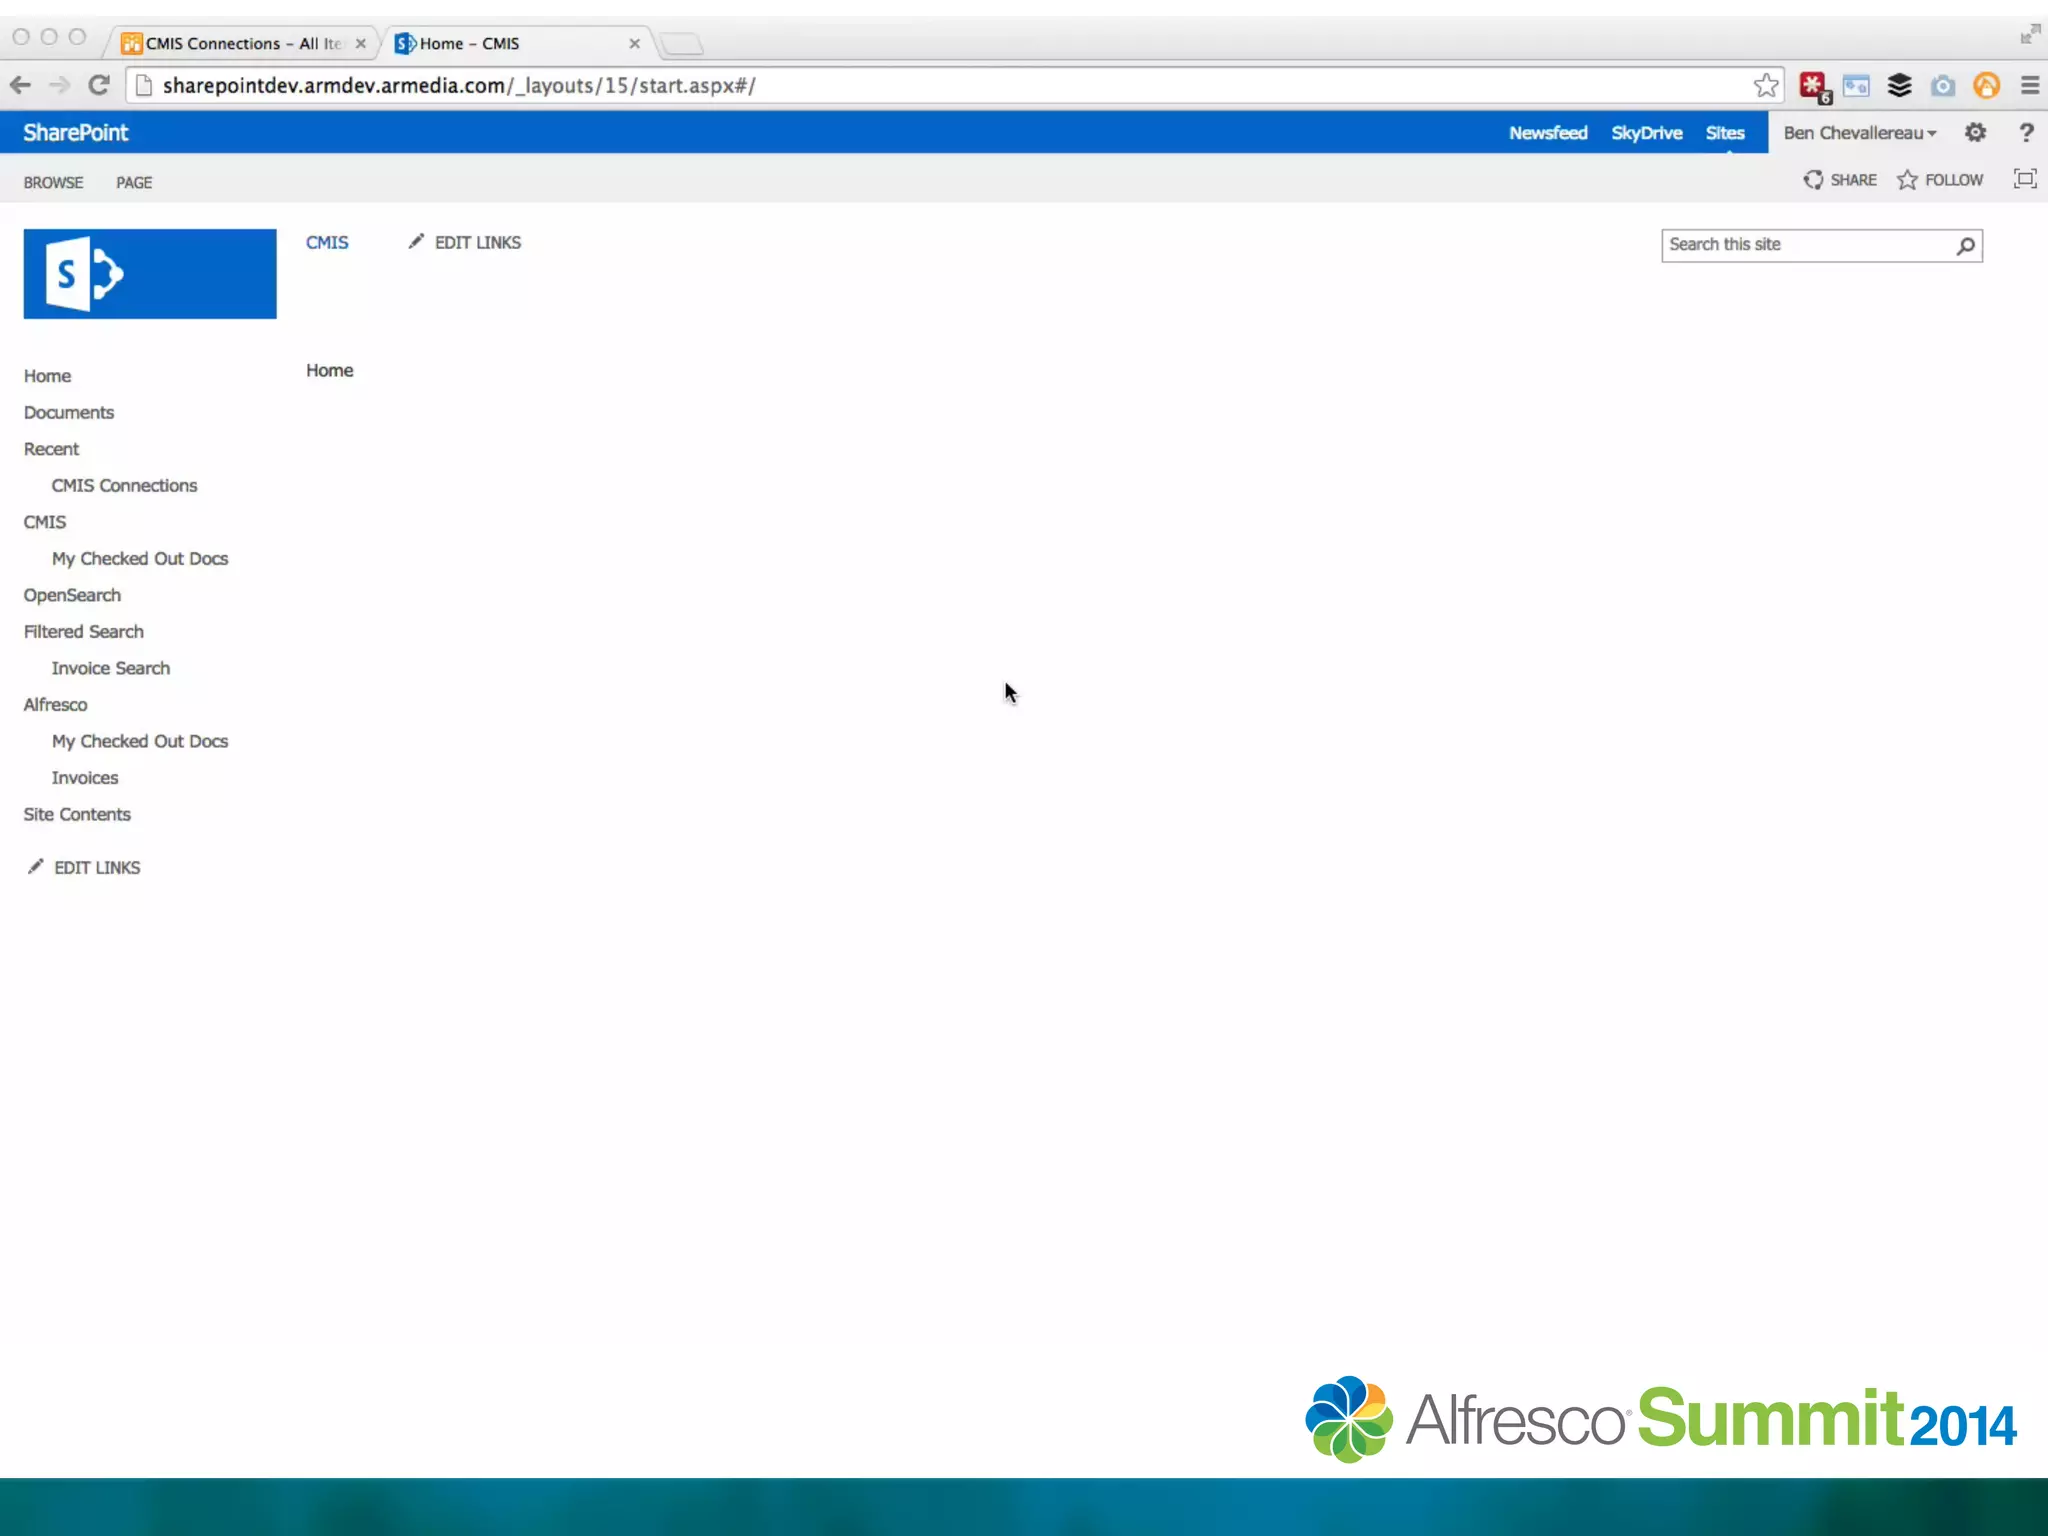Open SharePoint settings gear

tap(1975, 132)
